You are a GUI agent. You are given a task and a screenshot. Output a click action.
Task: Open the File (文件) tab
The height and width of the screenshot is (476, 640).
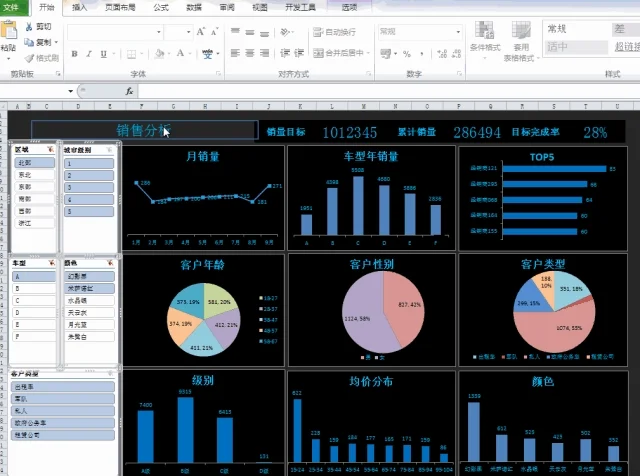pyautogui.click(x=13, y=7)
